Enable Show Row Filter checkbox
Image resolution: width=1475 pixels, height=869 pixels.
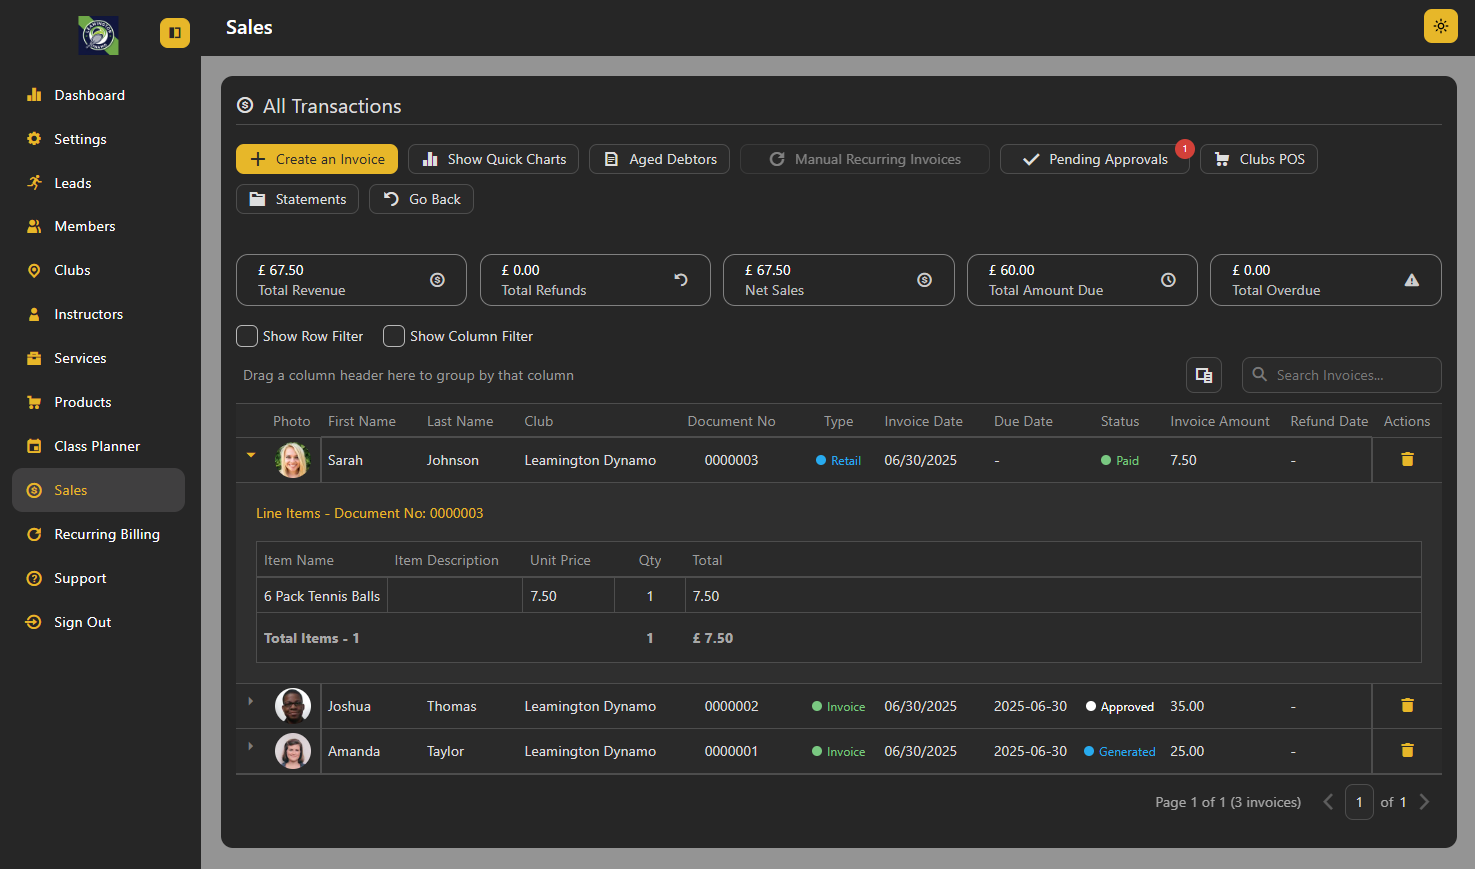[x=247, y=336]
